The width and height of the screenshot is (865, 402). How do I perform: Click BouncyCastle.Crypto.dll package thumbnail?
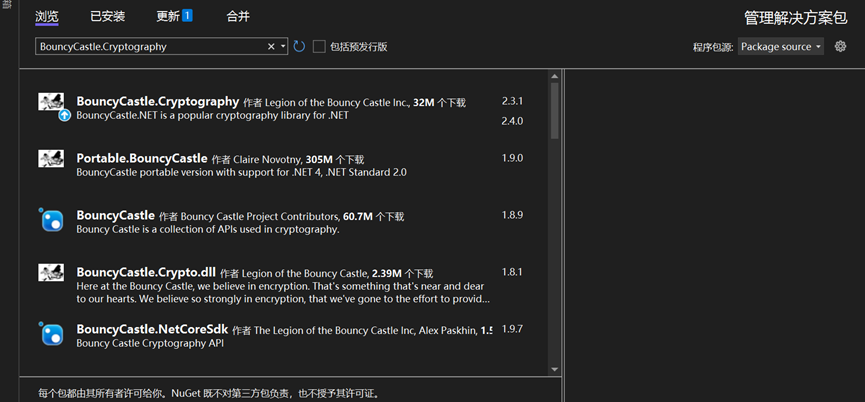point(51,272)
